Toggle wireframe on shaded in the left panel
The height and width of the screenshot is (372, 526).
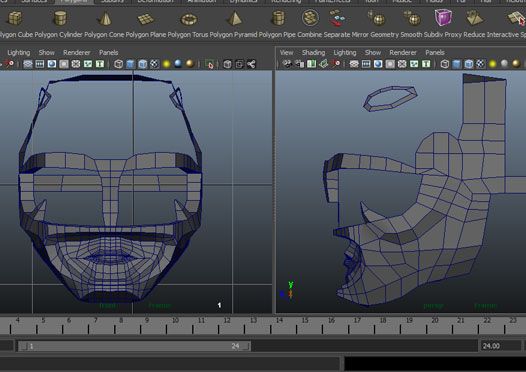(x=142, y=64)
